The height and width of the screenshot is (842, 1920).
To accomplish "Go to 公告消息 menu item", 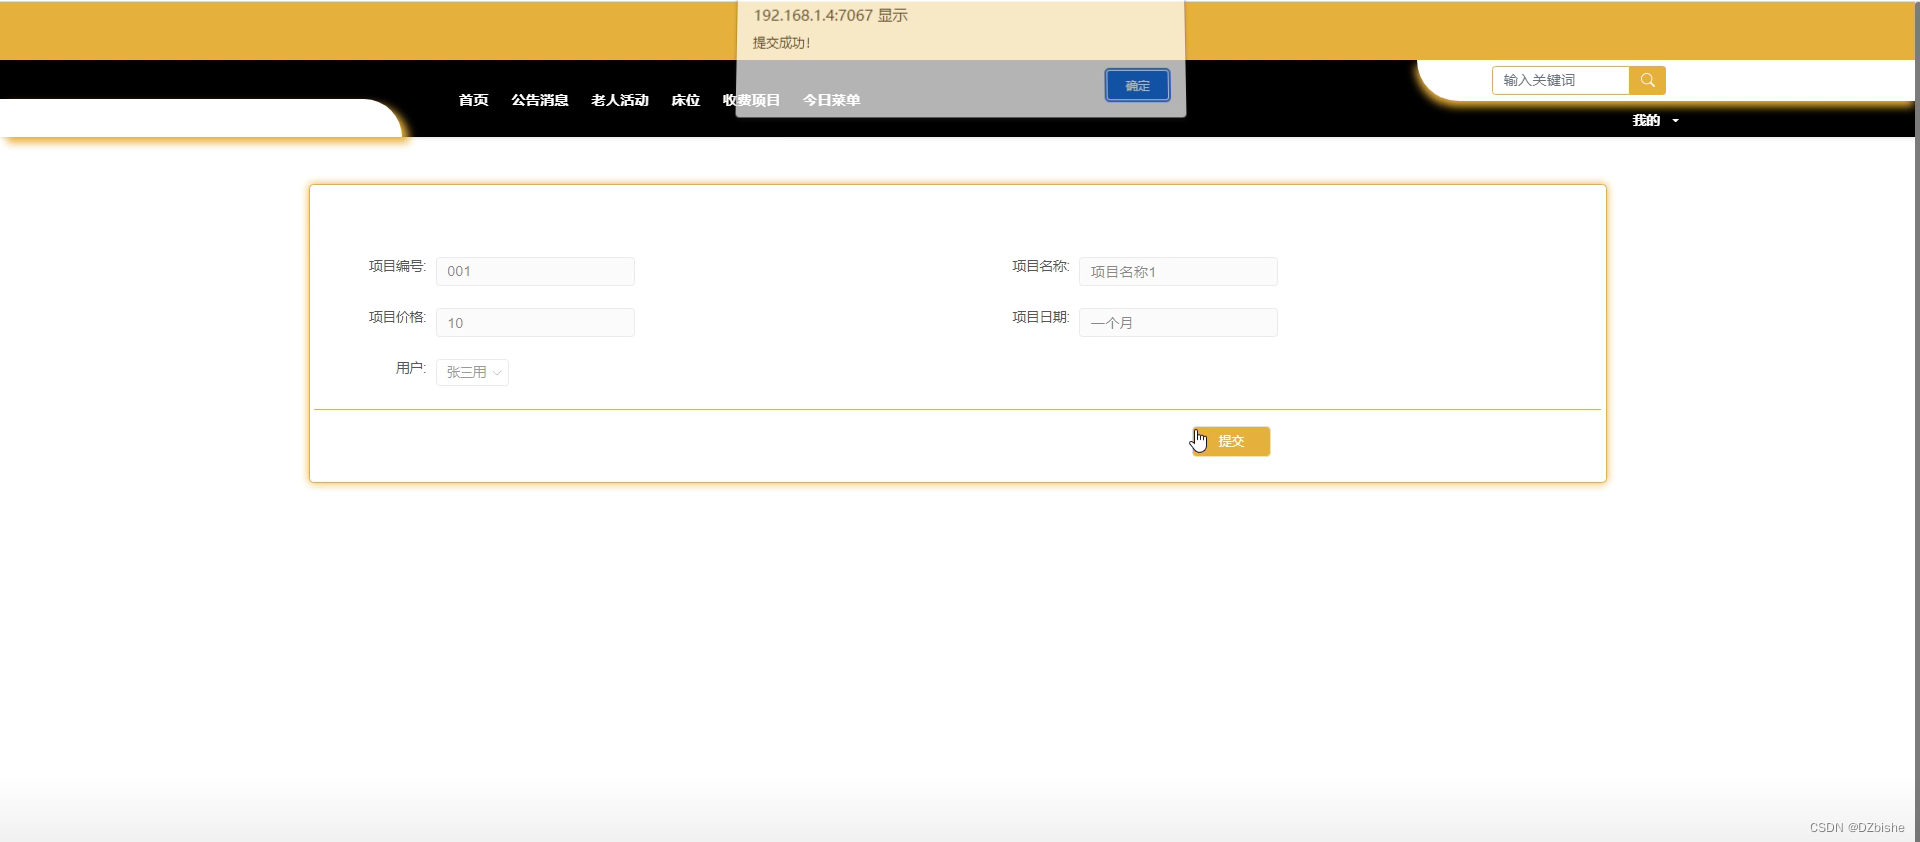I will pos(540,100).
